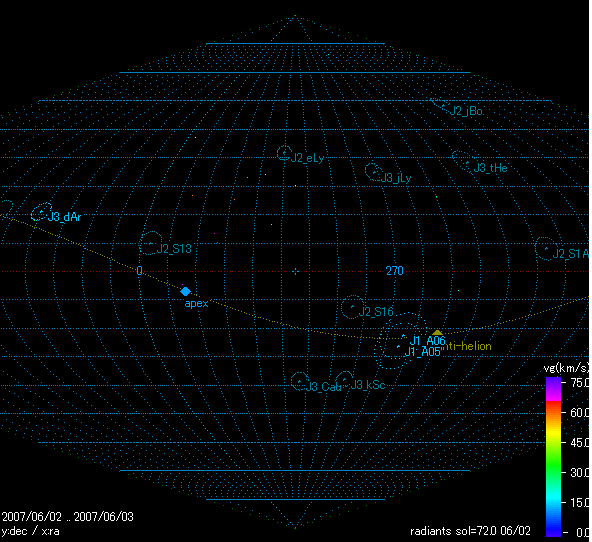This screenshot has height=542, width=592.
Task: Click the blue apex diamond marker
Action: (185, 291)
